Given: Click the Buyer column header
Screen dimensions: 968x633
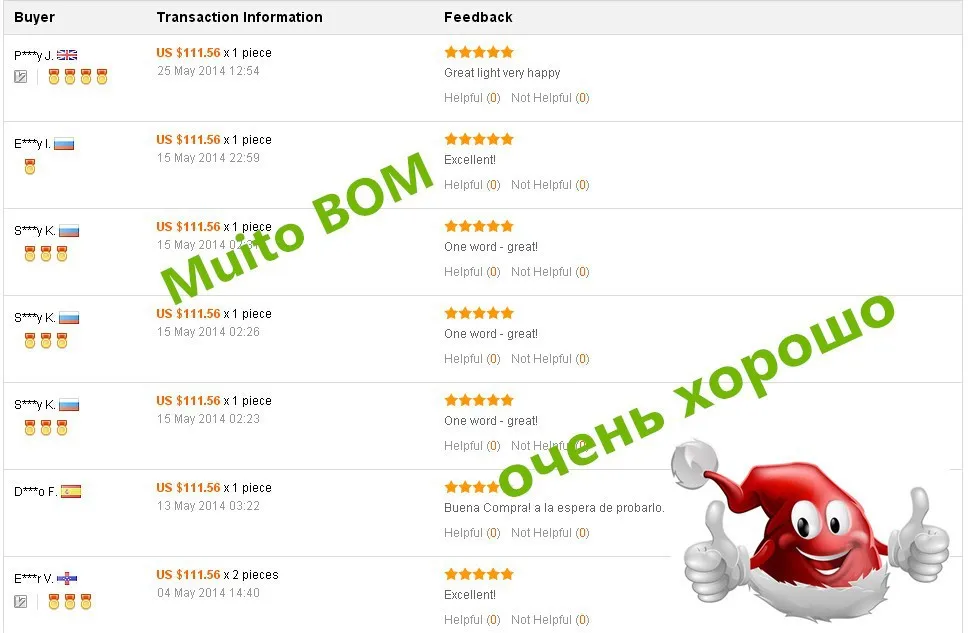Looking at the screenshot, I should (x=35, y=17).
